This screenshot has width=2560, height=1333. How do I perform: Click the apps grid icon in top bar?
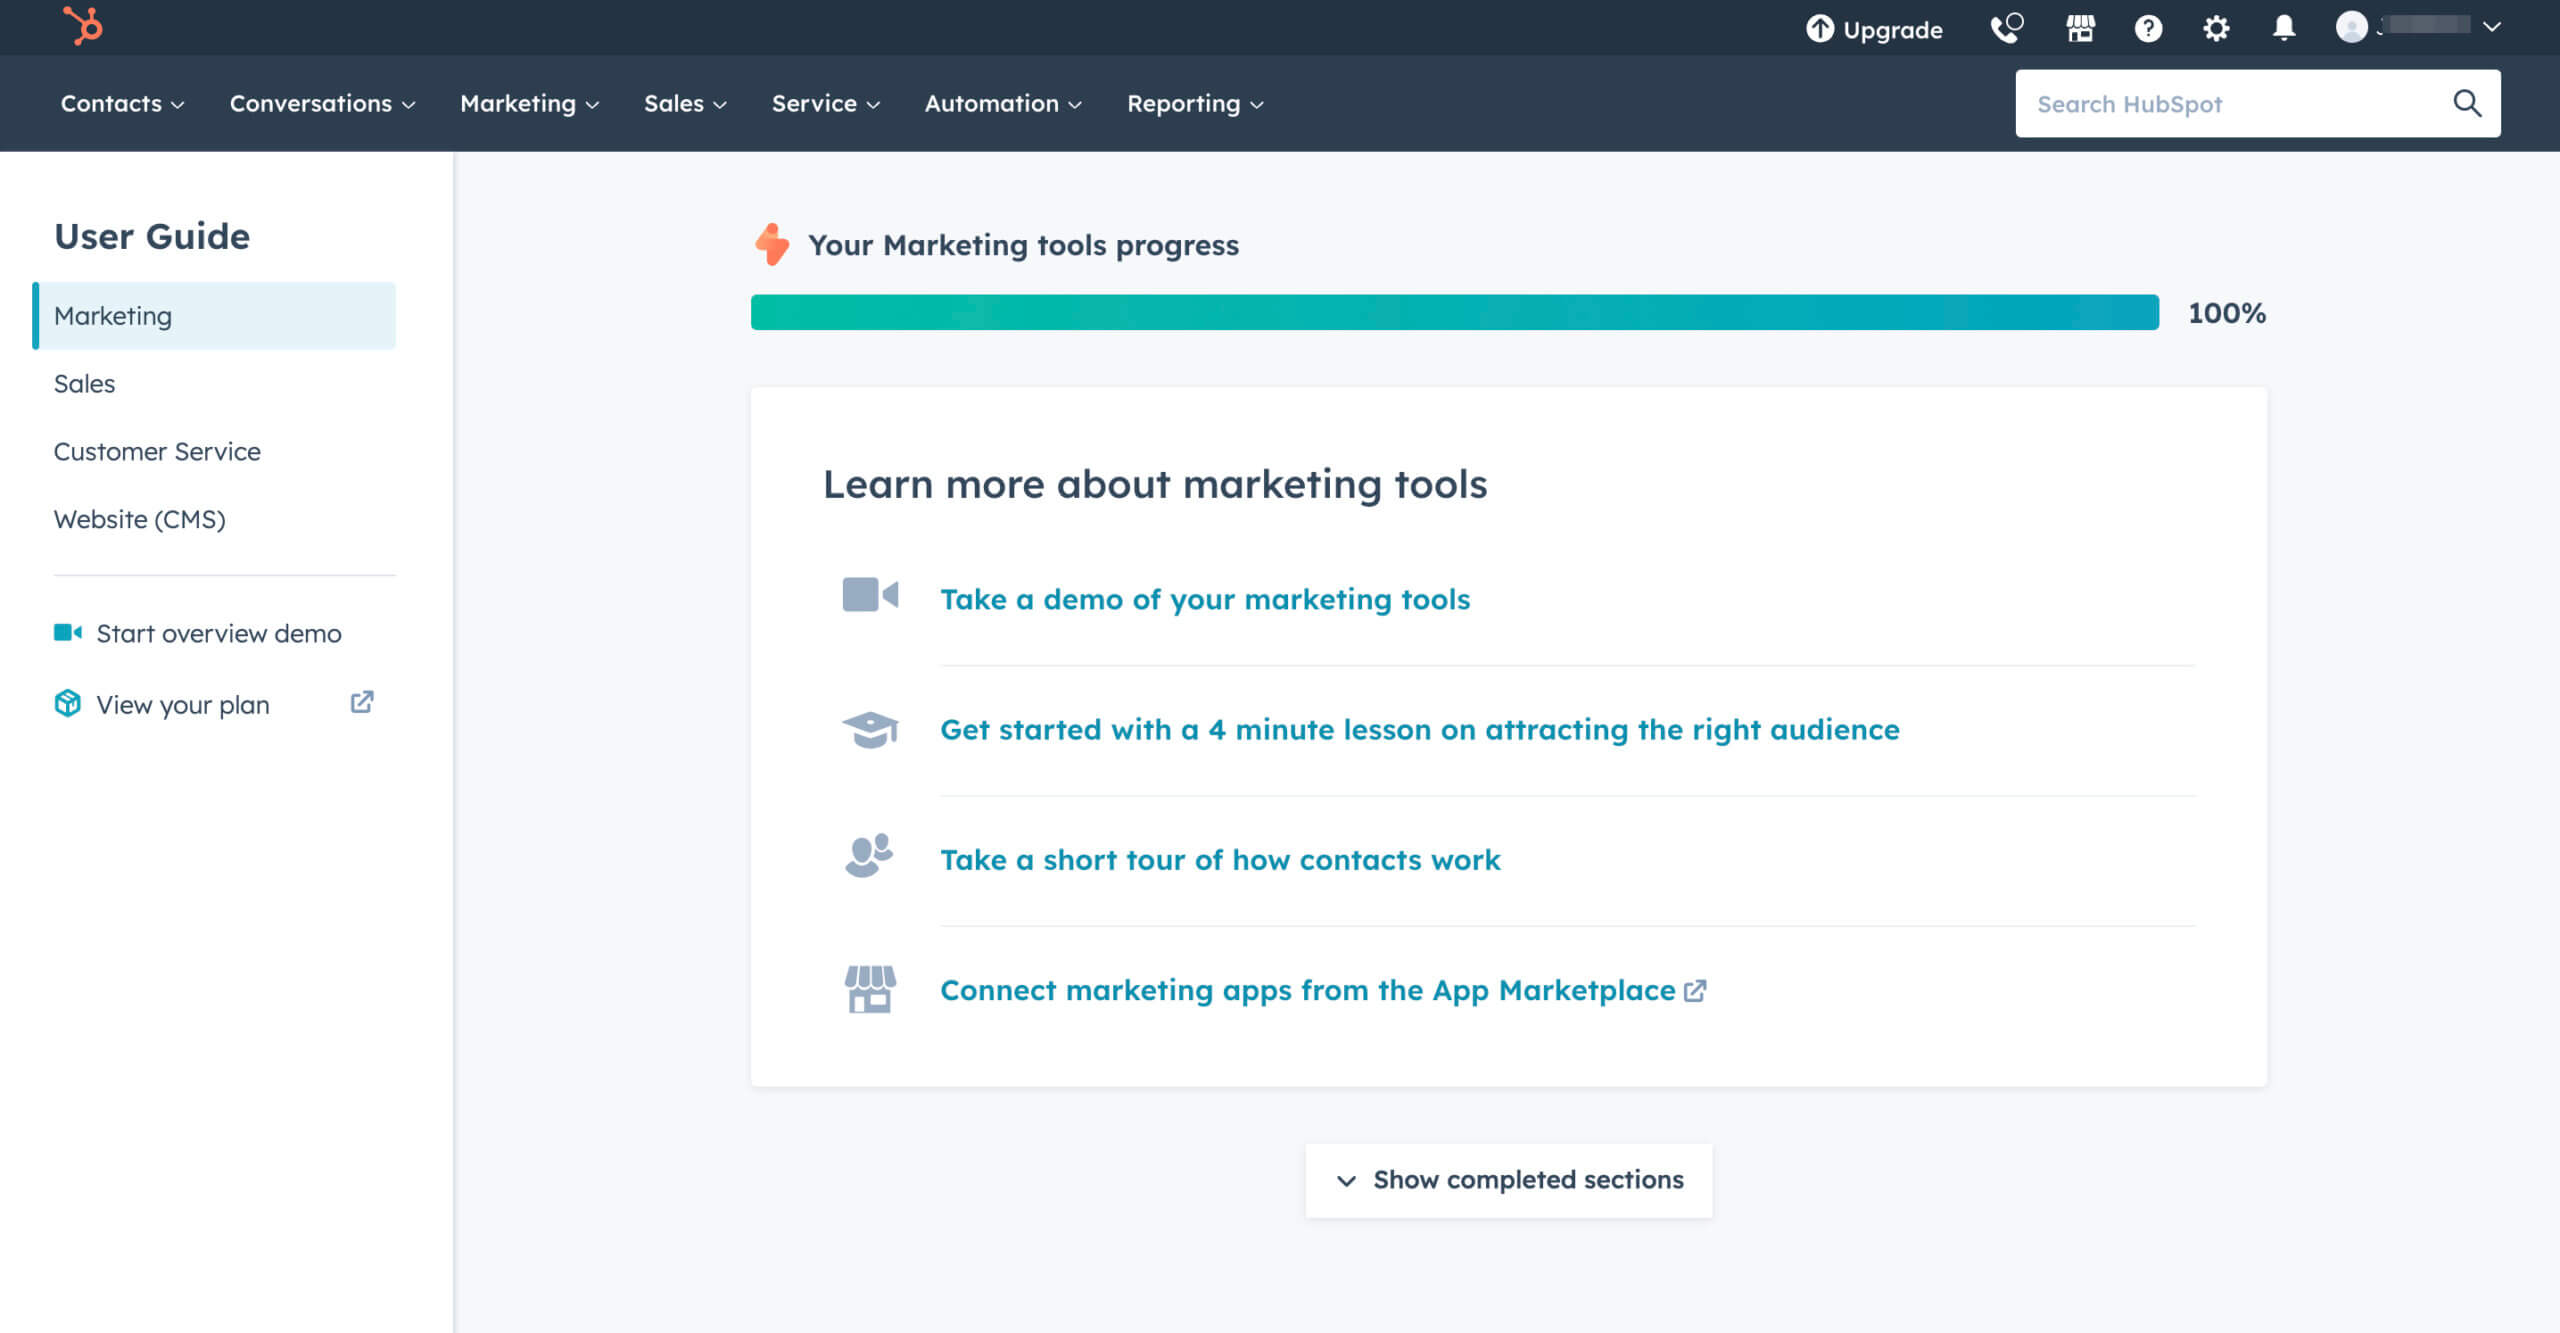pos(2079,27)
